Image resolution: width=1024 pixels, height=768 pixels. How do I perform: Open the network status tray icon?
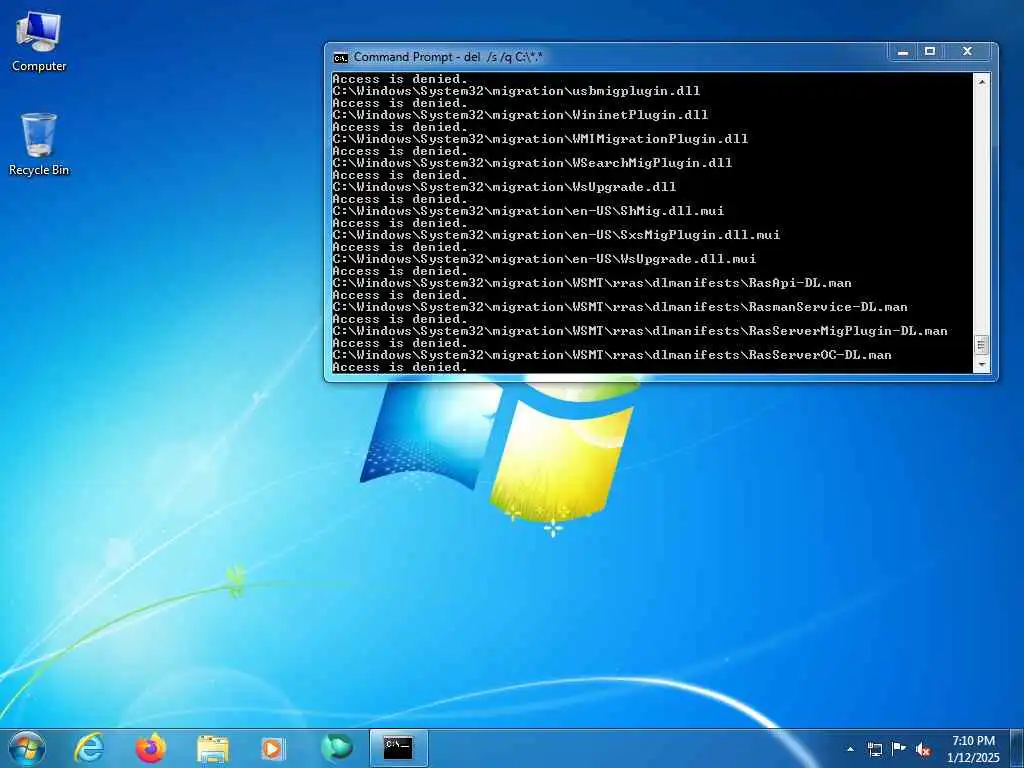[875, 749]
